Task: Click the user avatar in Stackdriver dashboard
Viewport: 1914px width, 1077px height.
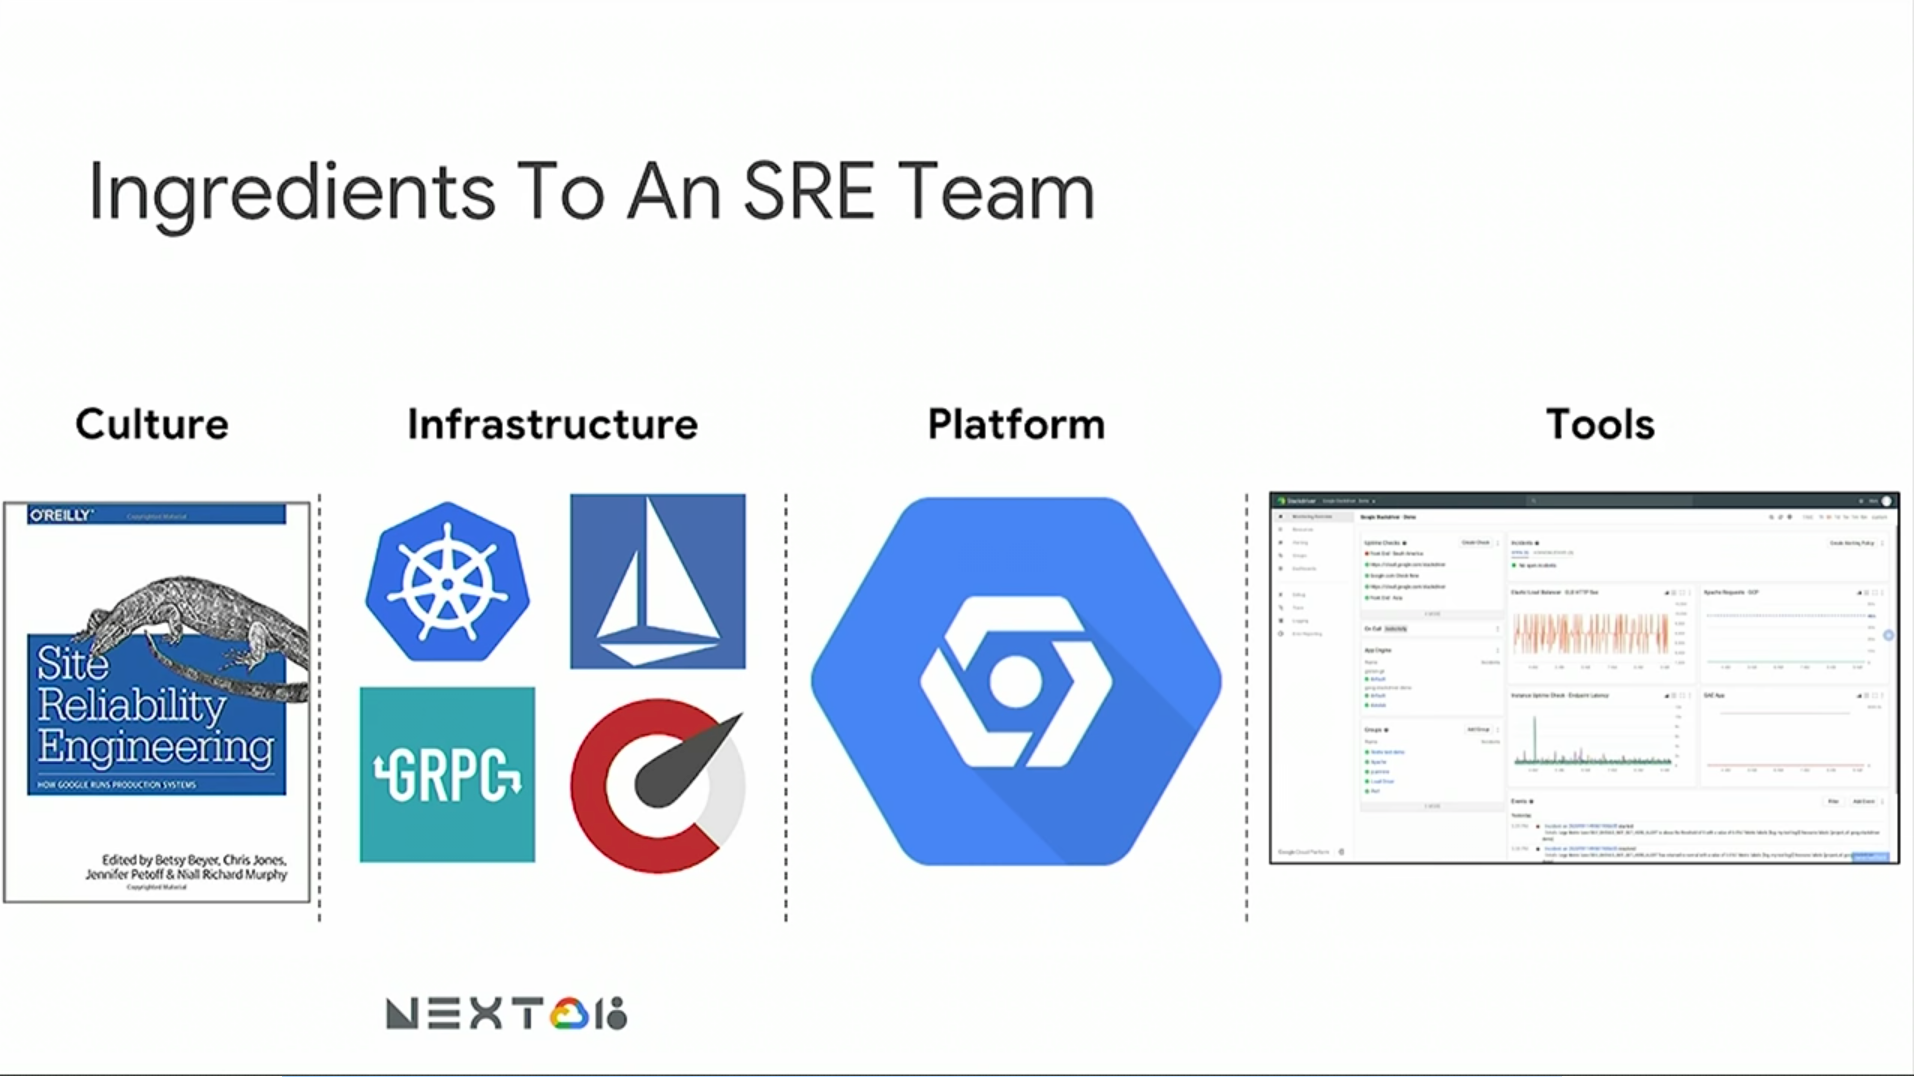Action: [x=1886, y=500]
